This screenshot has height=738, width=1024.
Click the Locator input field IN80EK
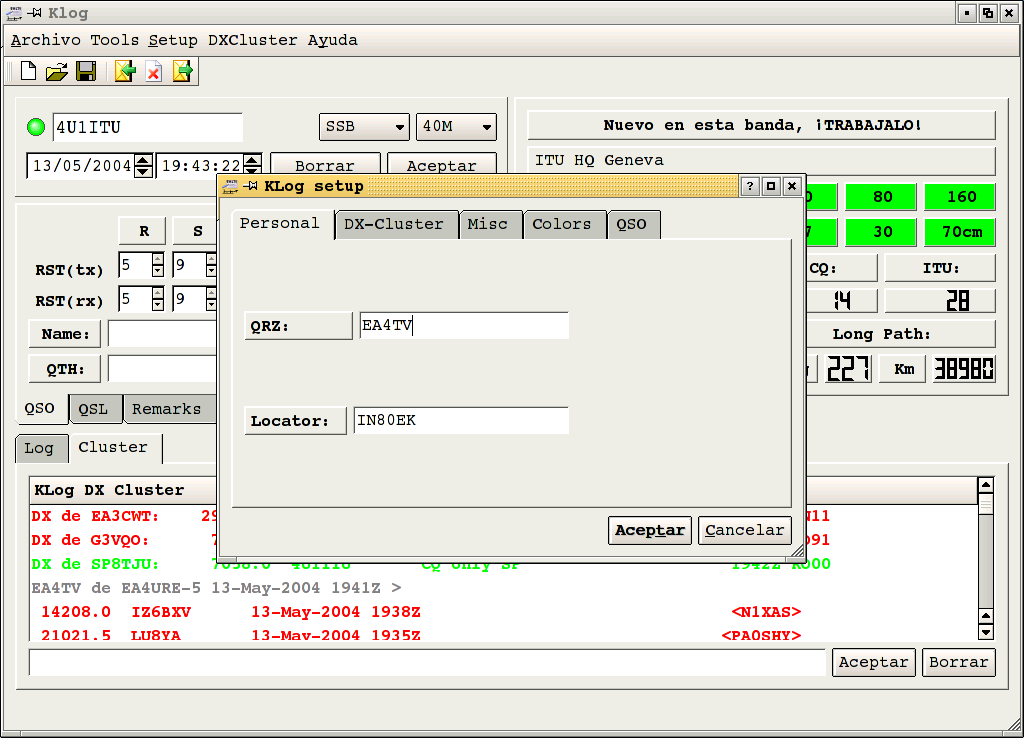click(461, 421)
